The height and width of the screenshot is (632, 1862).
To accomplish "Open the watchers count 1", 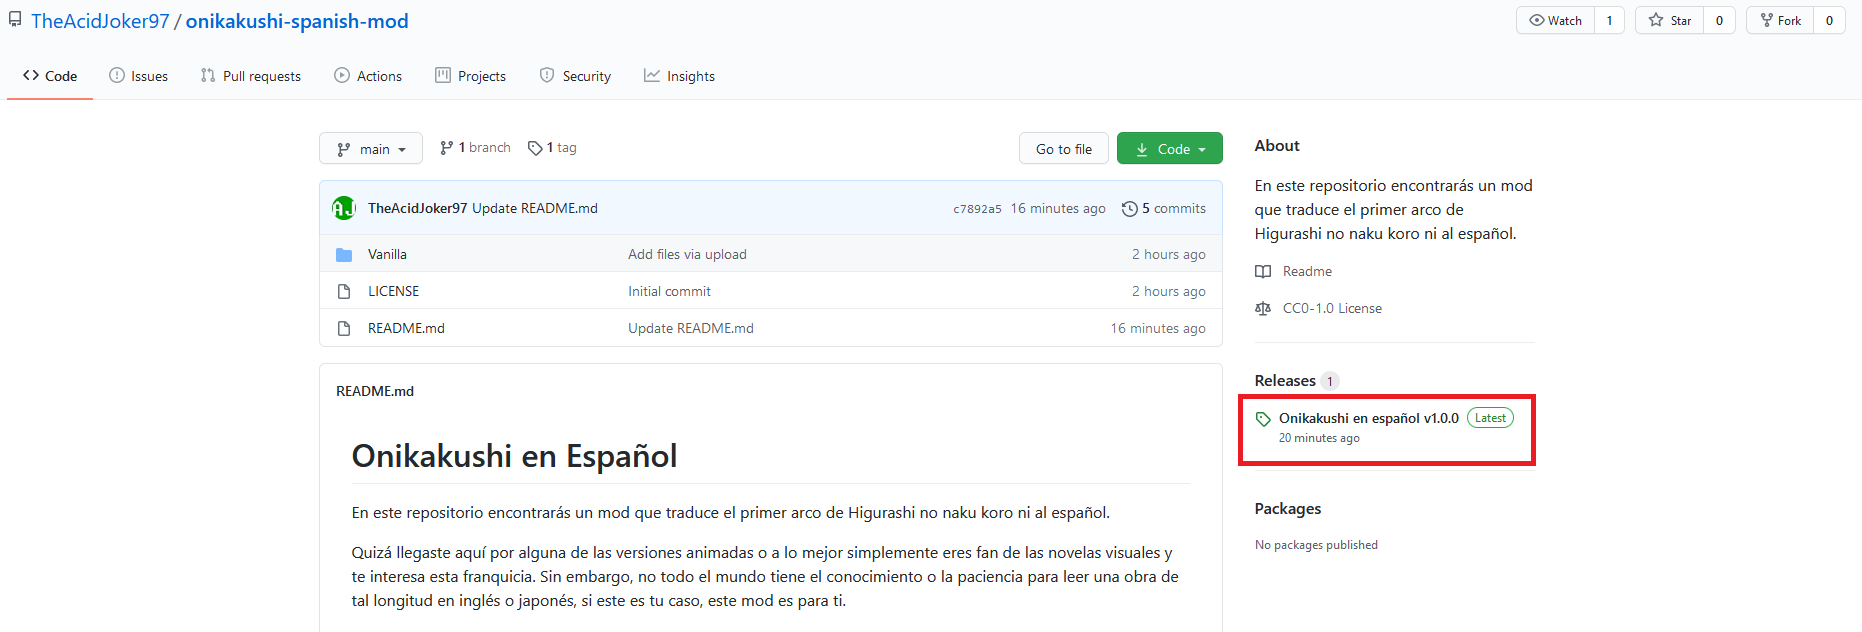I will click(1609, 20).
